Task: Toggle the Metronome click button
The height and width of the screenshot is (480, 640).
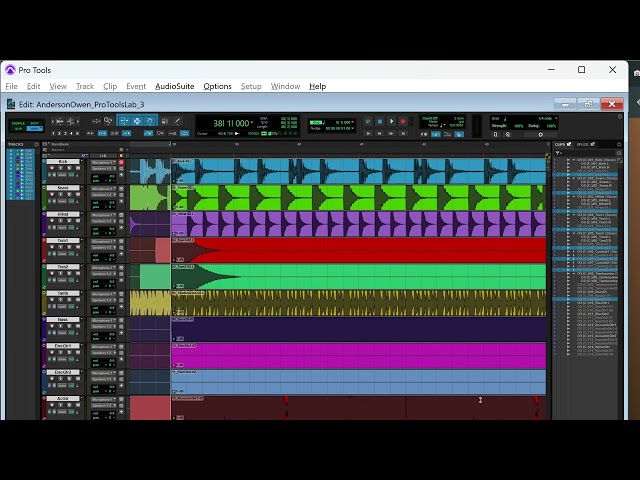Action: click(x=436, y=134)
